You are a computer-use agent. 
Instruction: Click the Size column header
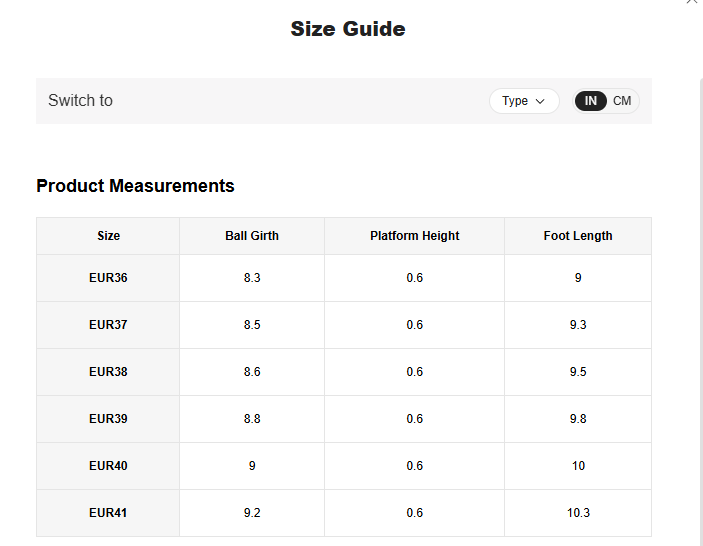tap(108, 236)
